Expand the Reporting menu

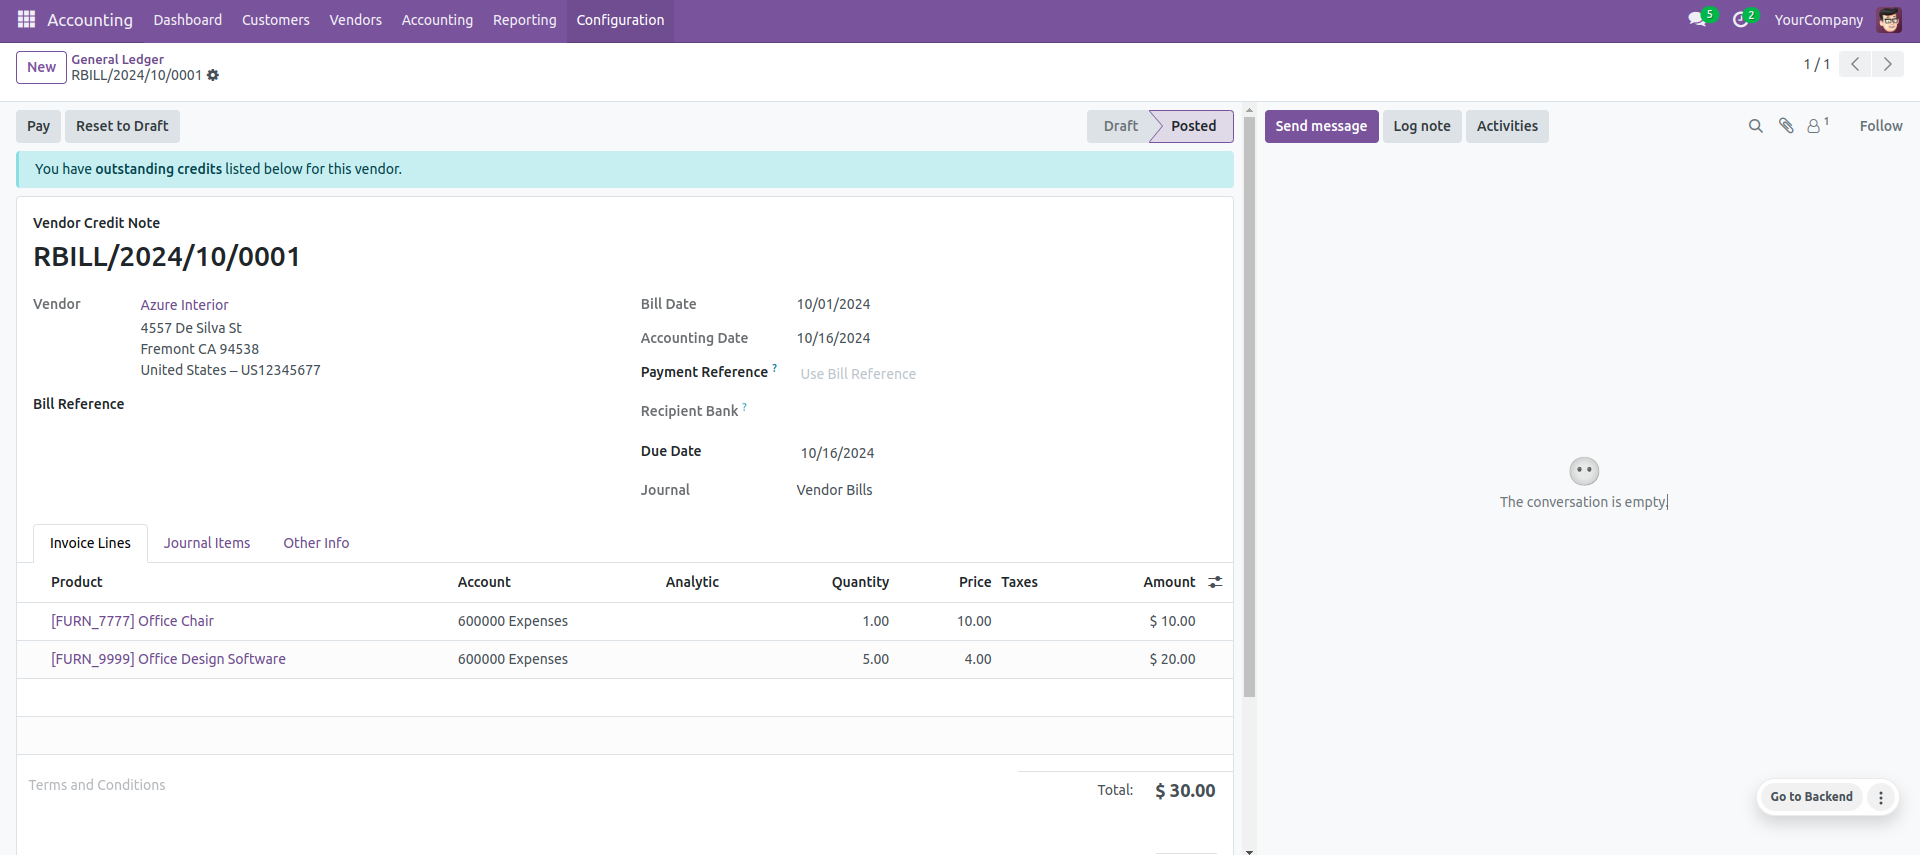524,20
